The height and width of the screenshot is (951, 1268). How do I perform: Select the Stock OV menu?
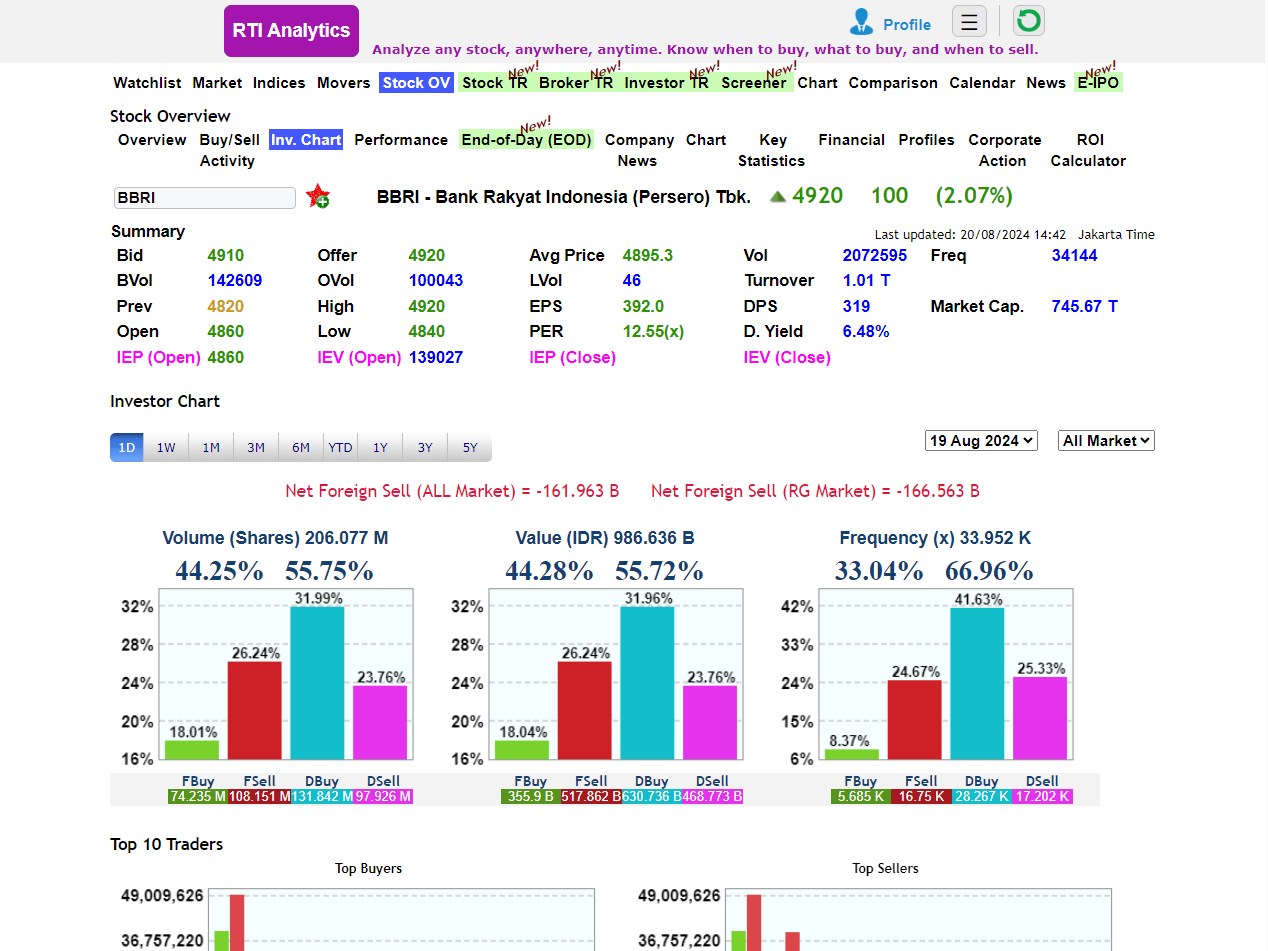(417, 83)
